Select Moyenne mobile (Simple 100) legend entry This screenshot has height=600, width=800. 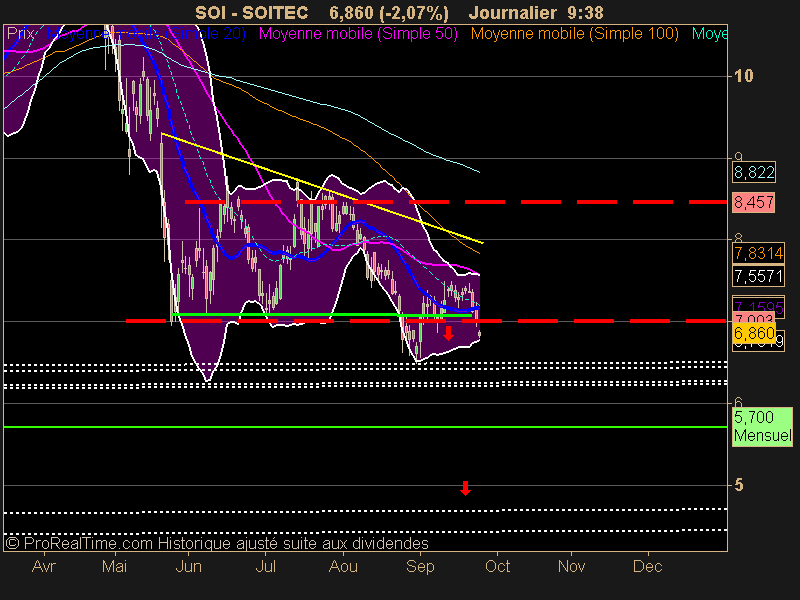click(x=574, y=34)
